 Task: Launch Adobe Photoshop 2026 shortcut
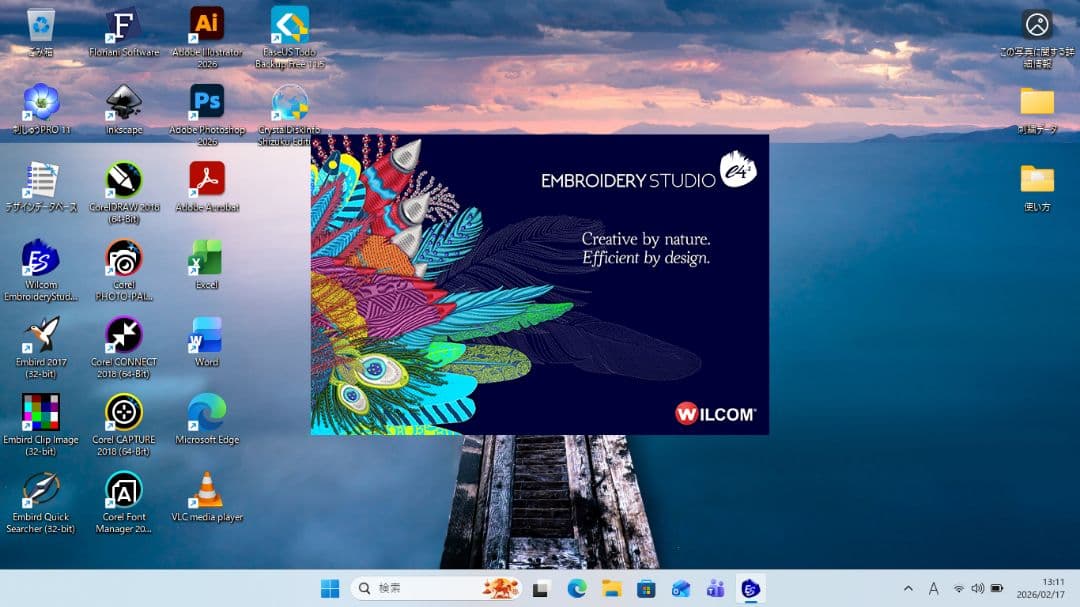point(207,114)
